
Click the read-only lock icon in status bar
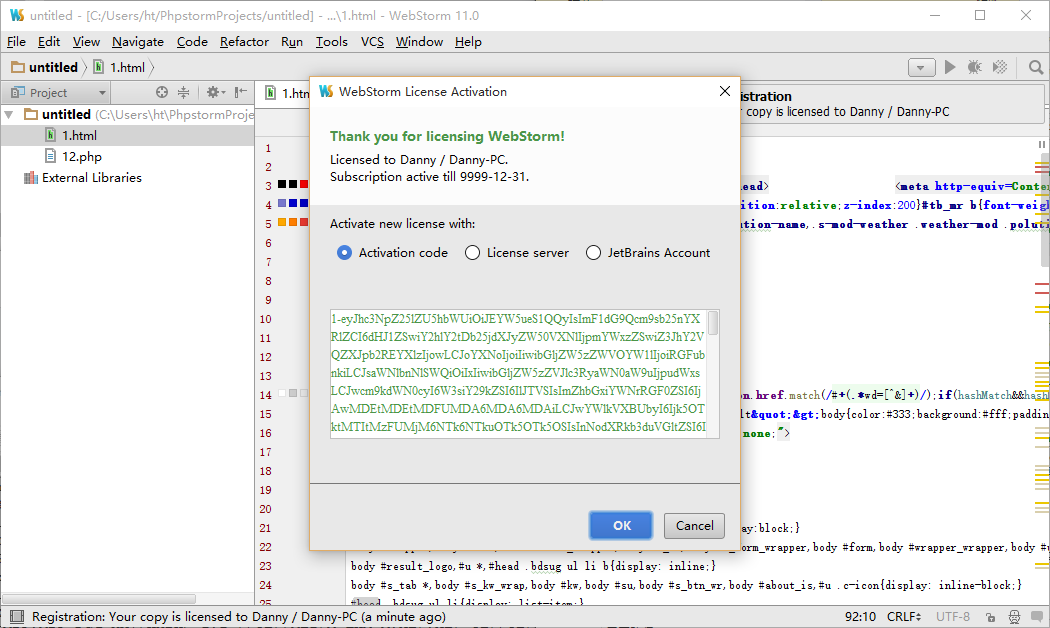click(x=989, y=617)
